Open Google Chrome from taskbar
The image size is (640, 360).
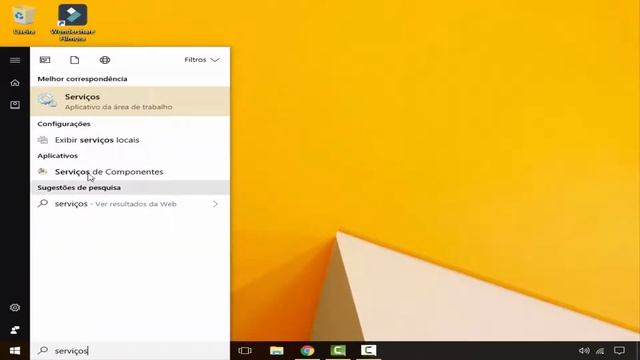(x=307, y=351)
